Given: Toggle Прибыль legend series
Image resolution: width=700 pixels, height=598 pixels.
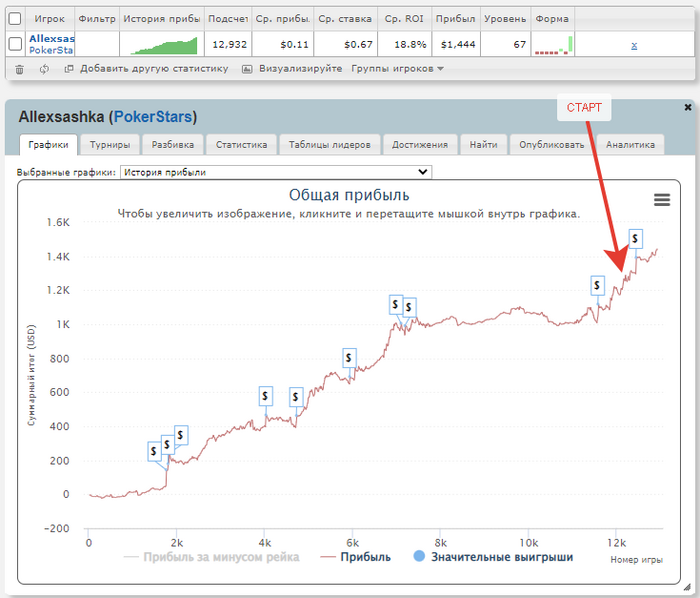Looking at the screenshot, I should pos(355,557).
